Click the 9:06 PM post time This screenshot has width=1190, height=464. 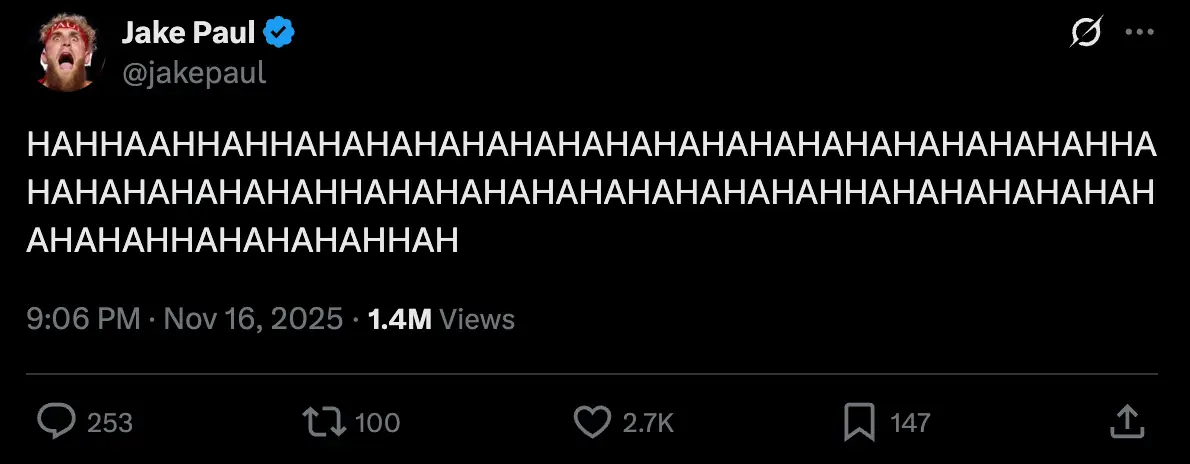pos(83,319)
